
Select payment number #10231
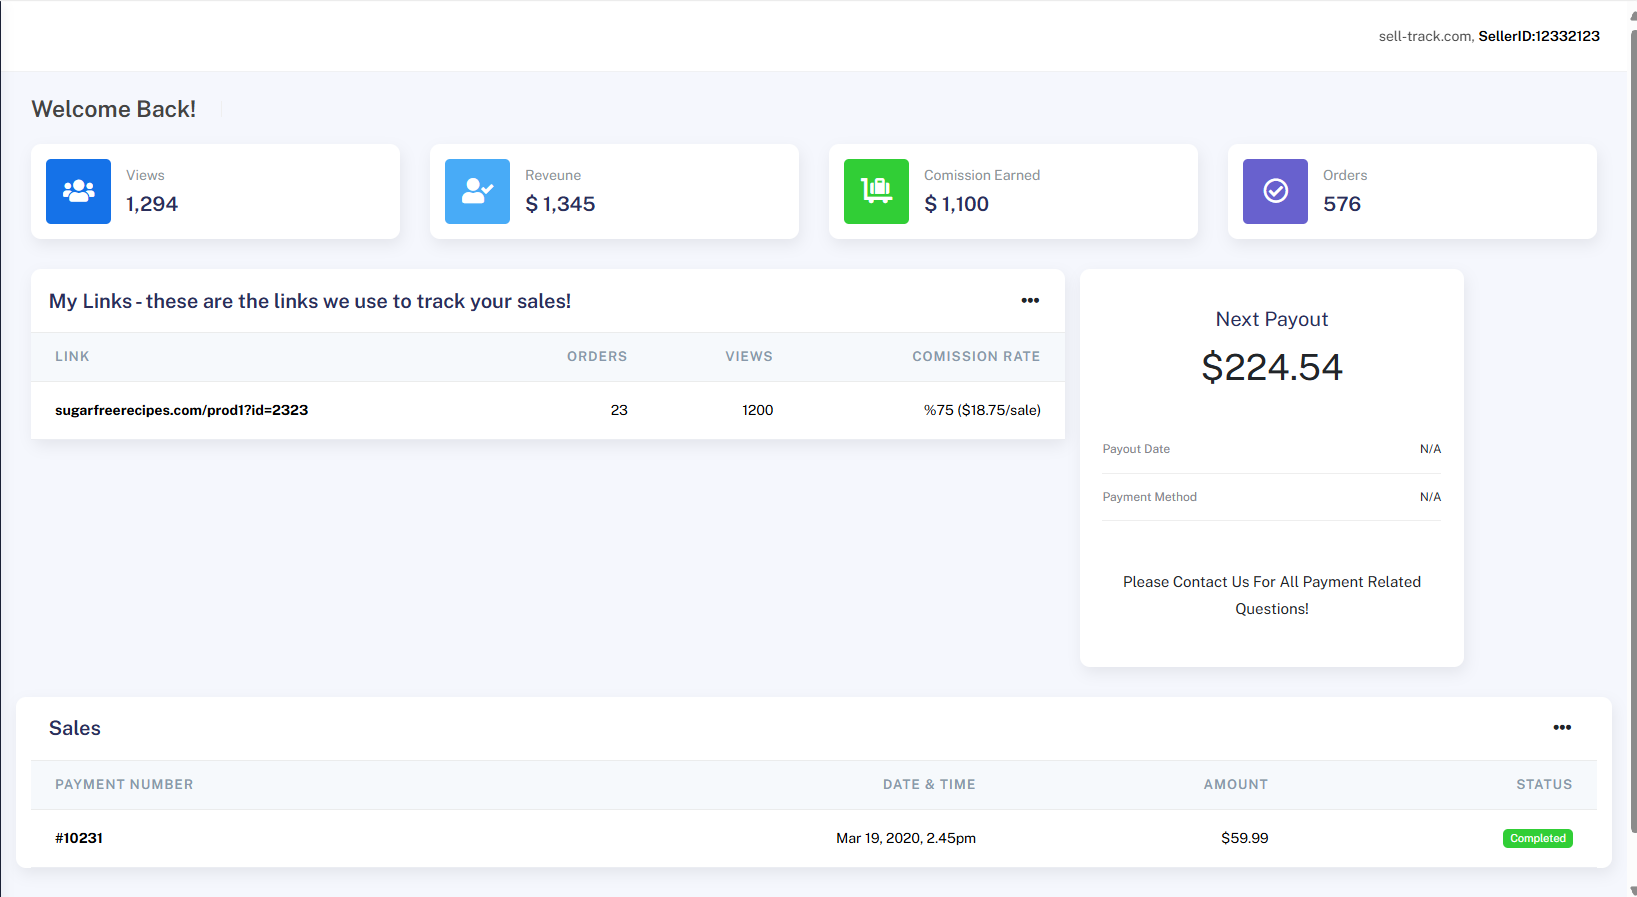point(79,838)
